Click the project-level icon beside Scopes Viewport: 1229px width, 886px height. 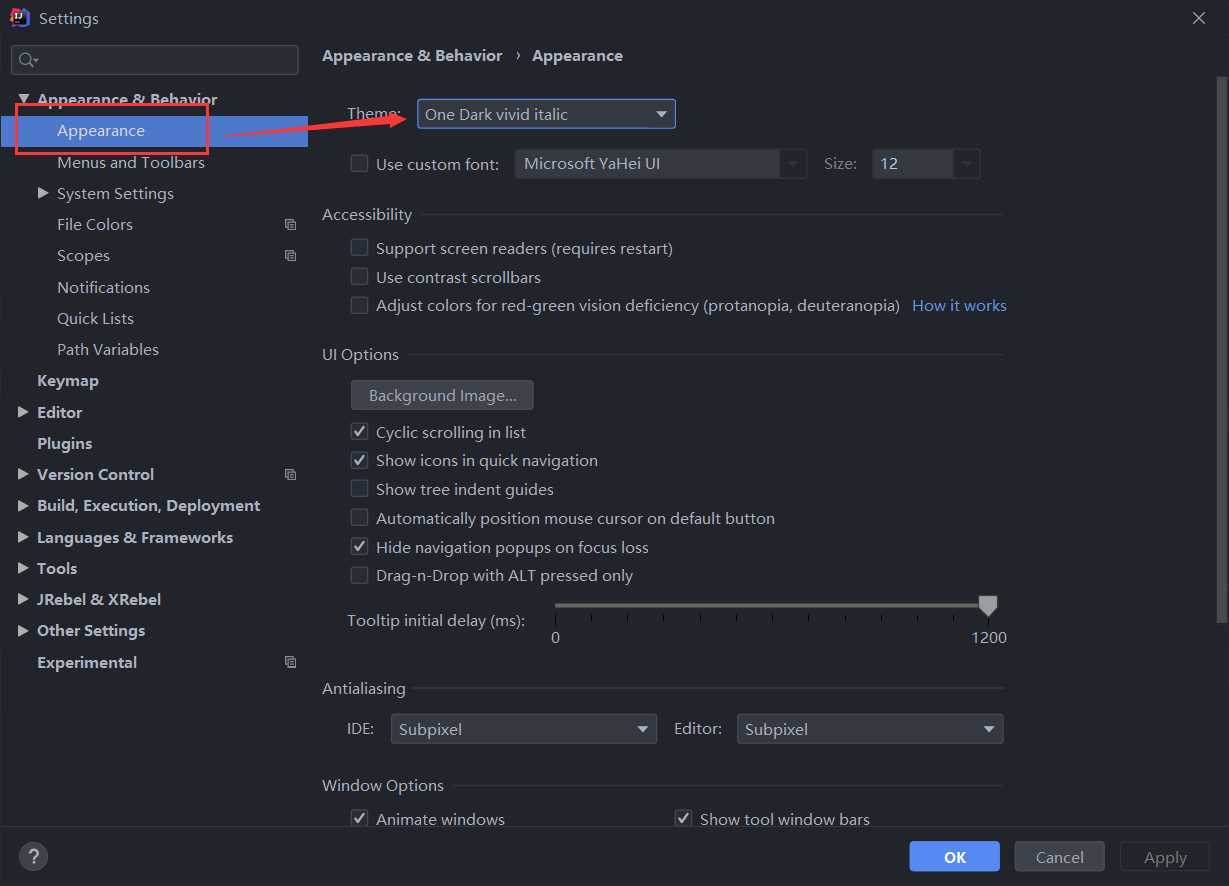(x=290, y=256)
